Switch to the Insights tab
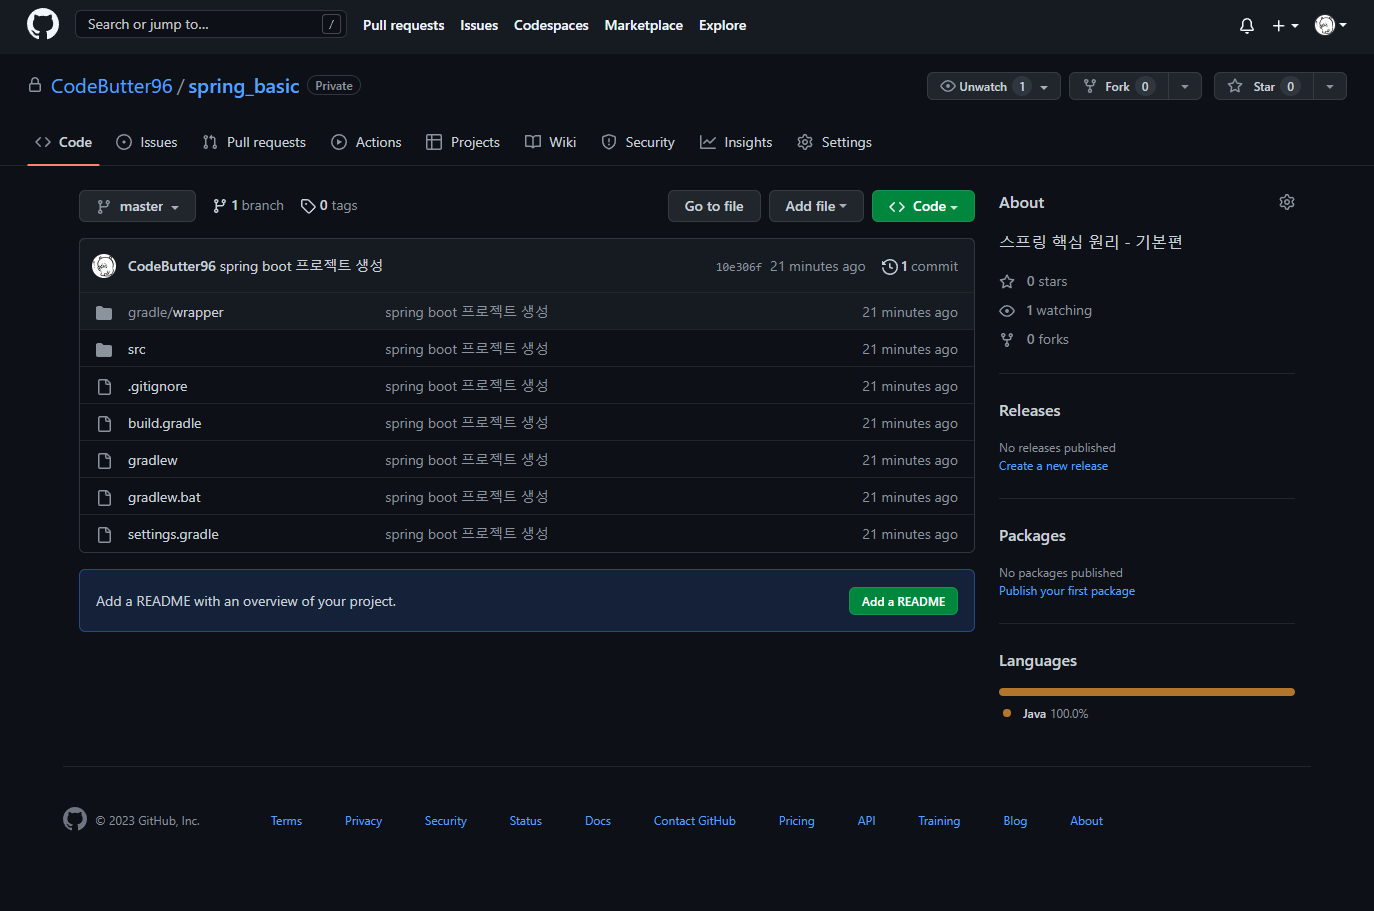This screenshot has width=1374, height=911. coord(736,142)
